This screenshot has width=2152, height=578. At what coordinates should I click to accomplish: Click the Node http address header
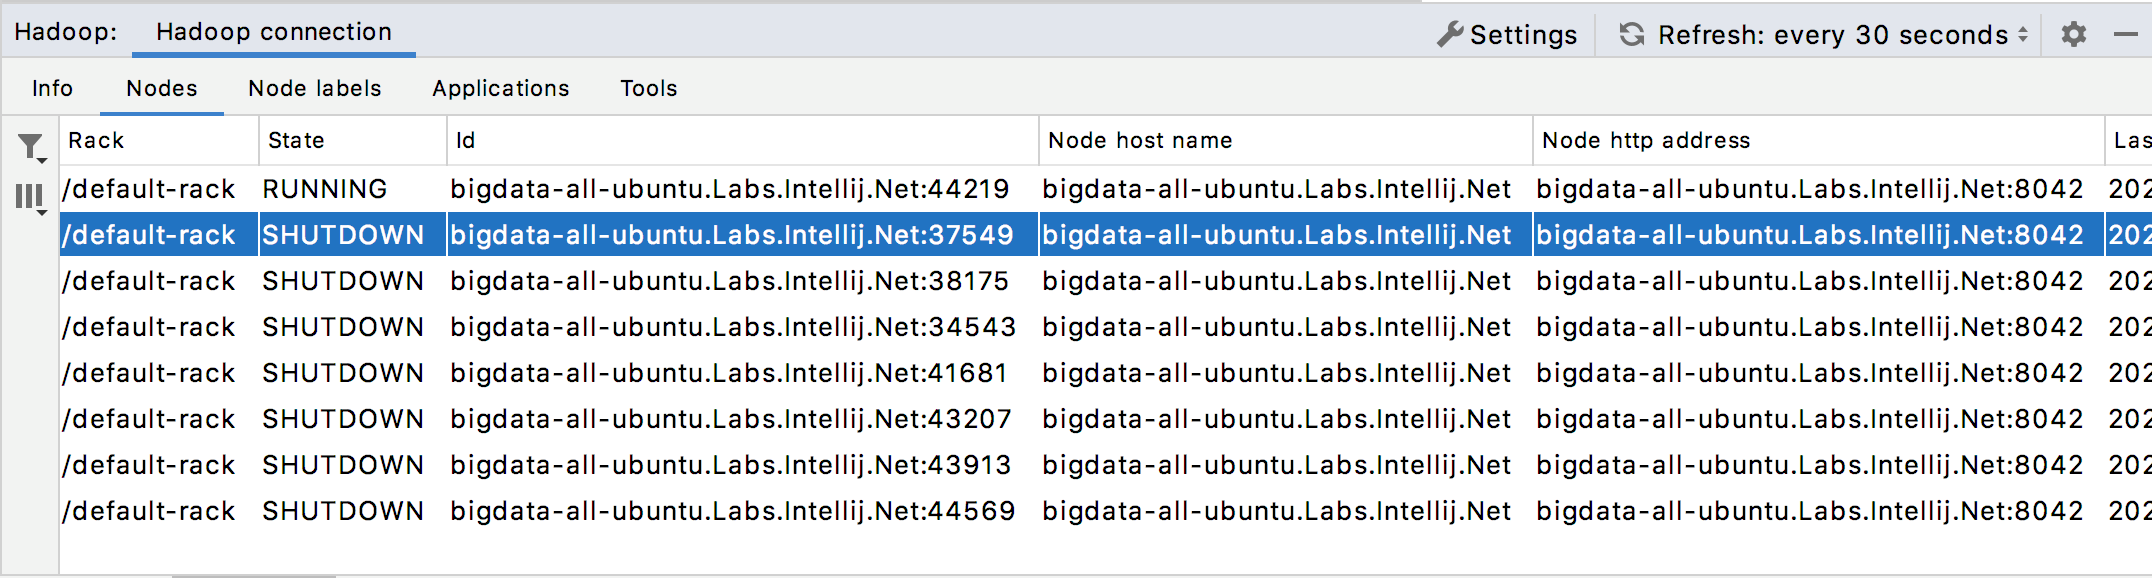1645,140
